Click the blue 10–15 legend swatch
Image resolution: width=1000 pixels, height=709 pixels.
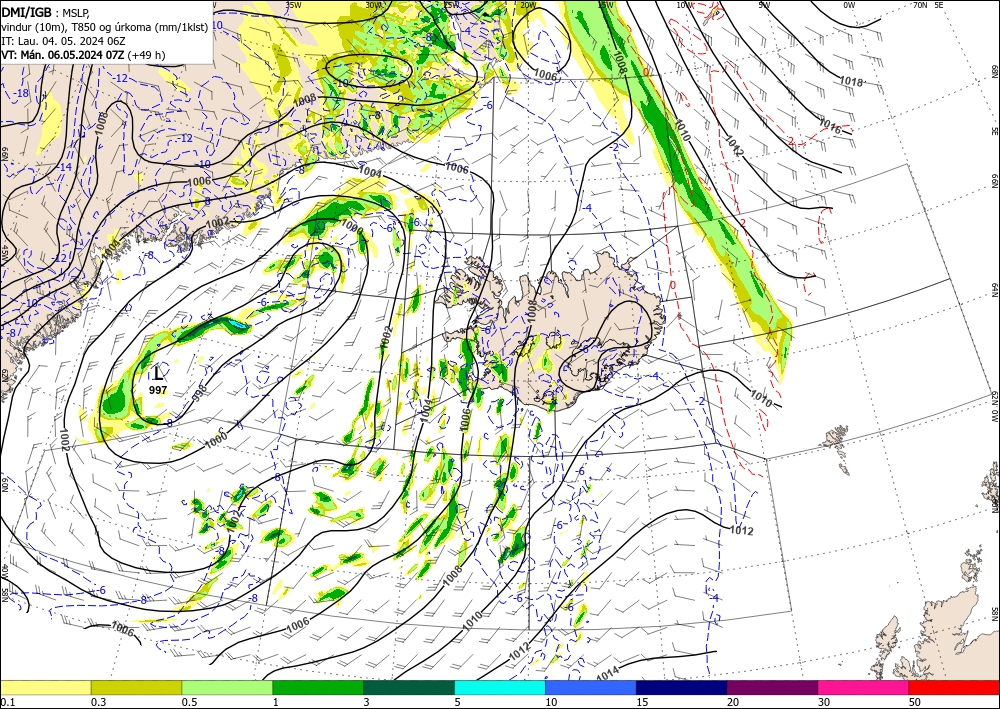(591, 687)
